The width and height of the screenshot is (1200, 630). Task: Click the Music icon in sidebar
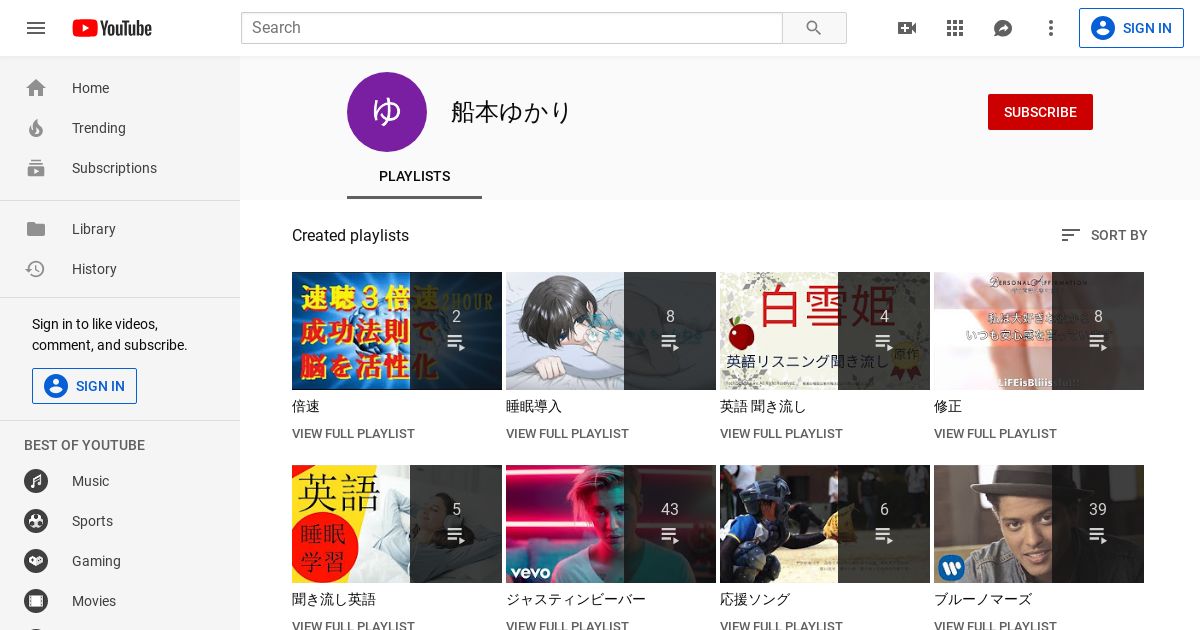[36, 481]
